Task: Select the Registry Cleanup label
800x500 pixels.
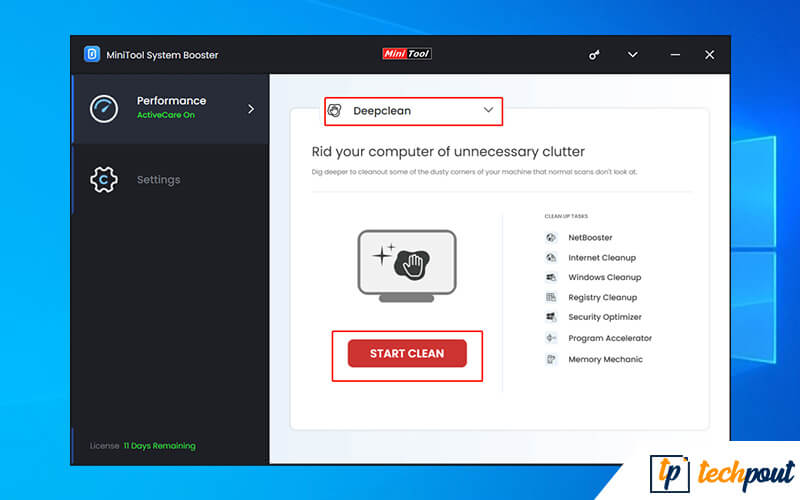Action: click(603, 297)
